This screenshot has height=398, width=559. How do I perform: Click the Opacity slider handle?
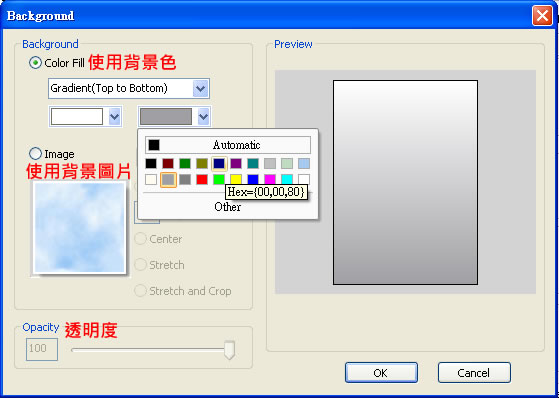(229, 350)
